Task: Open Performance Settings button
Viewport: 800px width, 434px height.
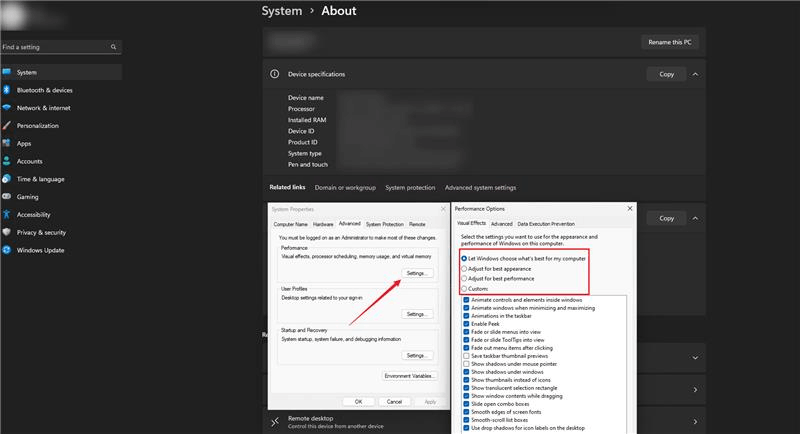Action: point(416,273)
